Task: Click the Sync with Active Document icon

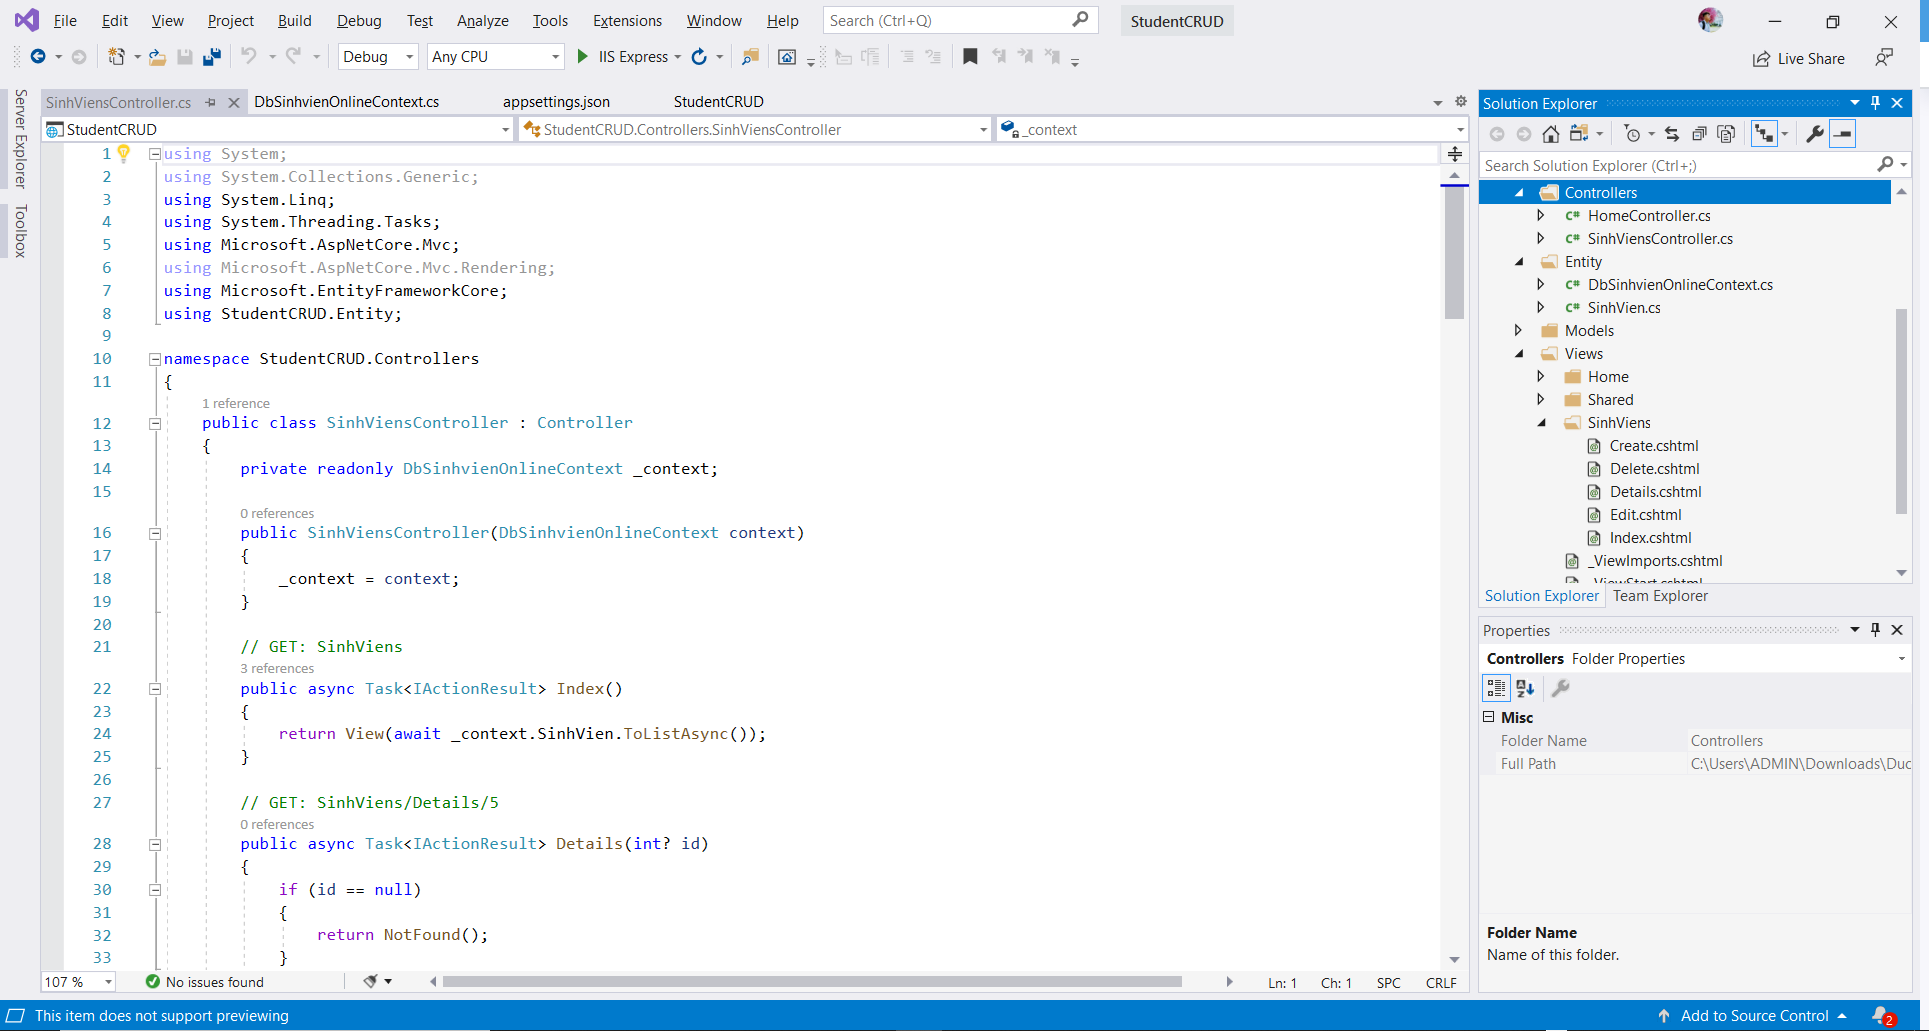Action: tap(1671, 133)
